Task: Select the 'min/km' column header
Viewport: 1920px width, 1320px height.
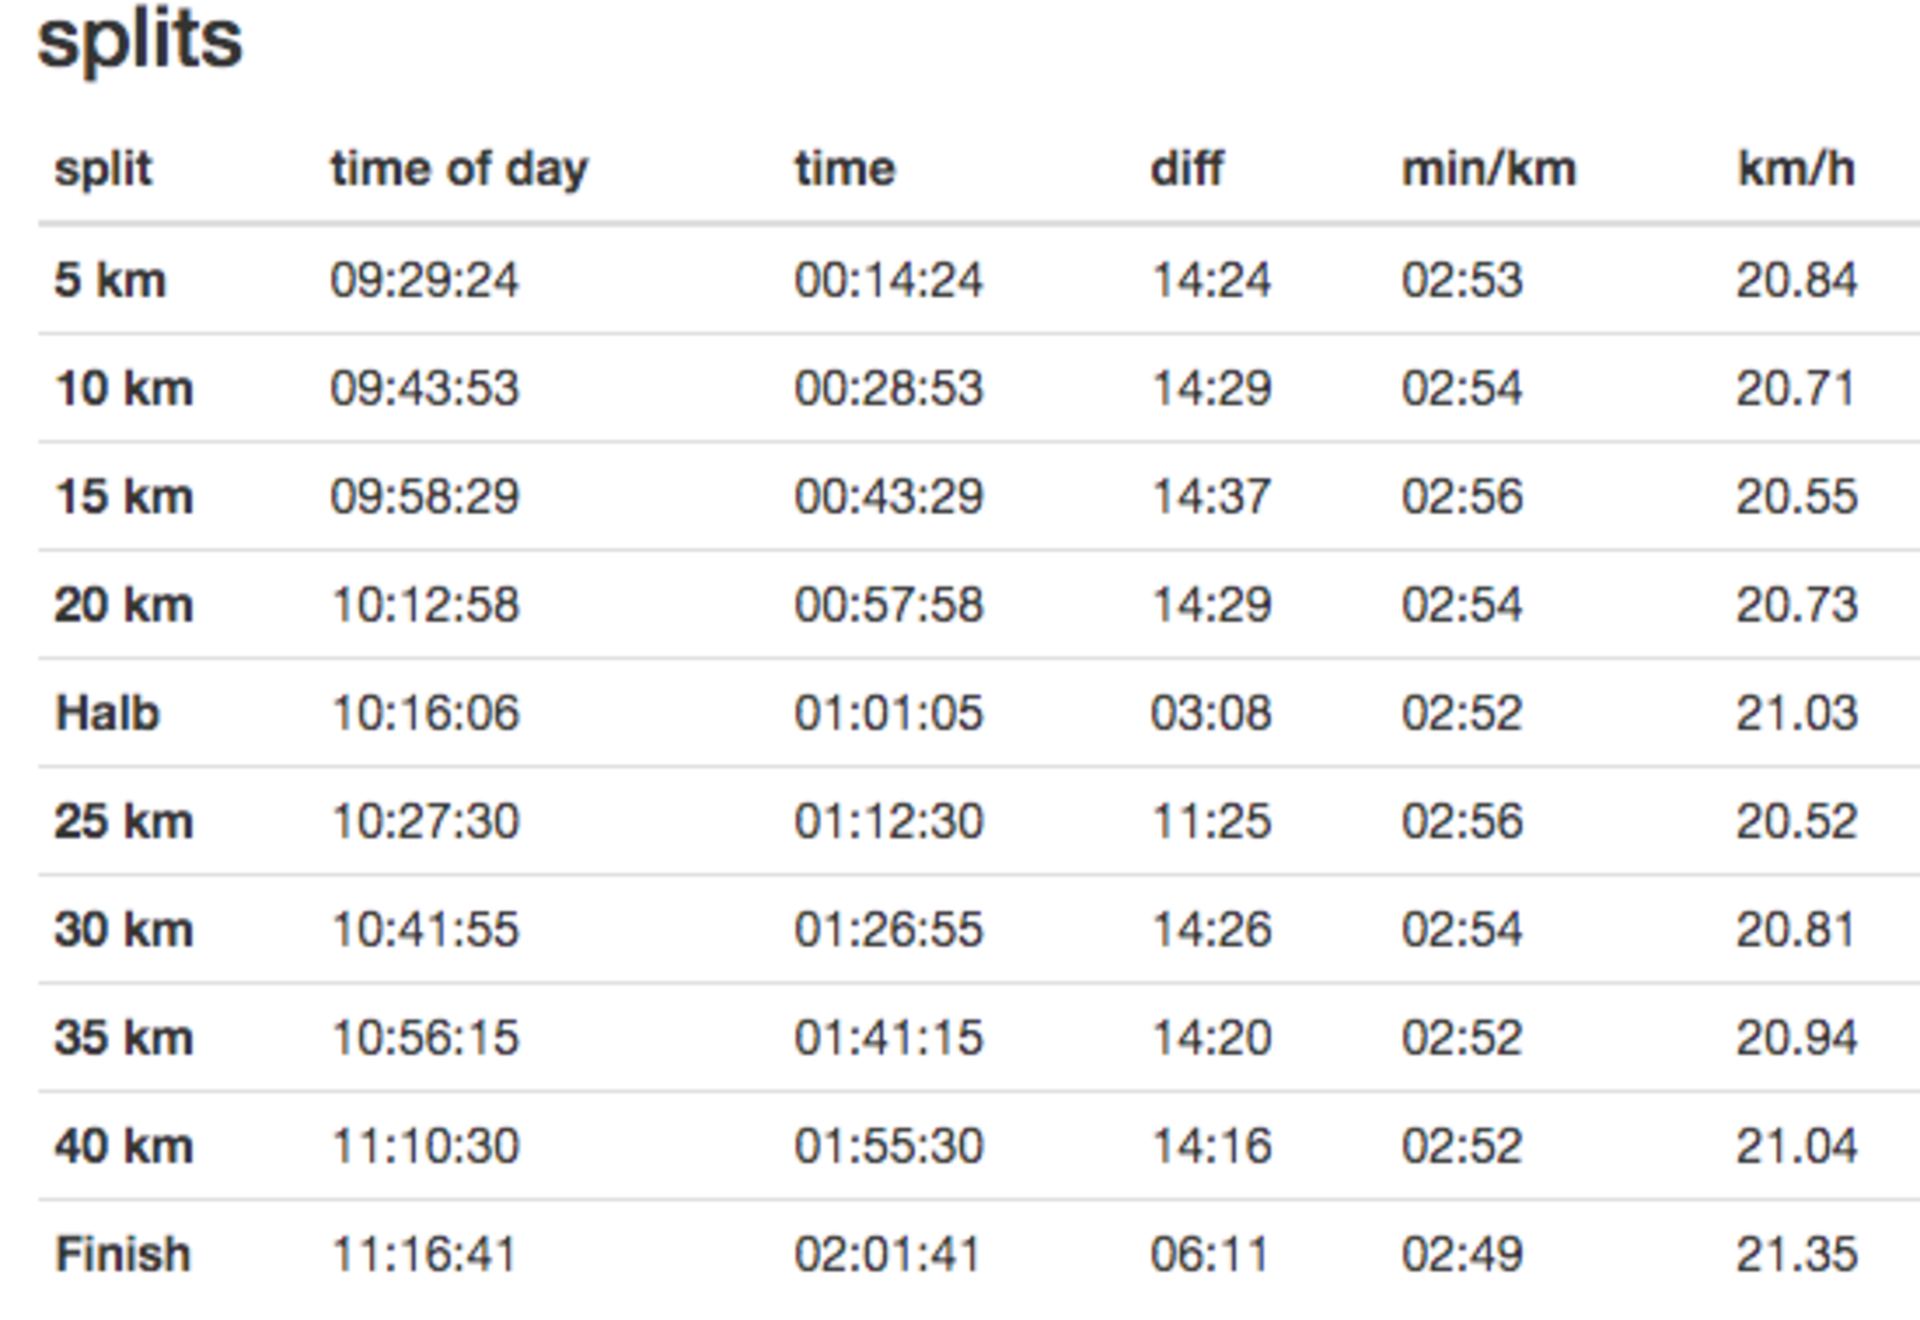Action: (1489, 169)
